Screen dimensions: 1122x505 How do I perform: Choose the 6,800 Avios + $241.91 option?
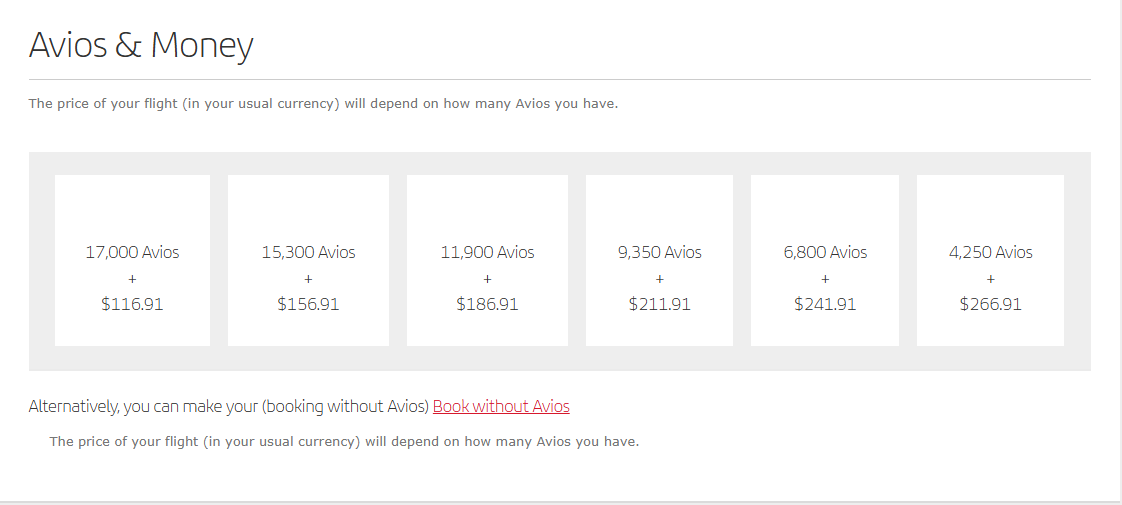[x=825, y=260]
